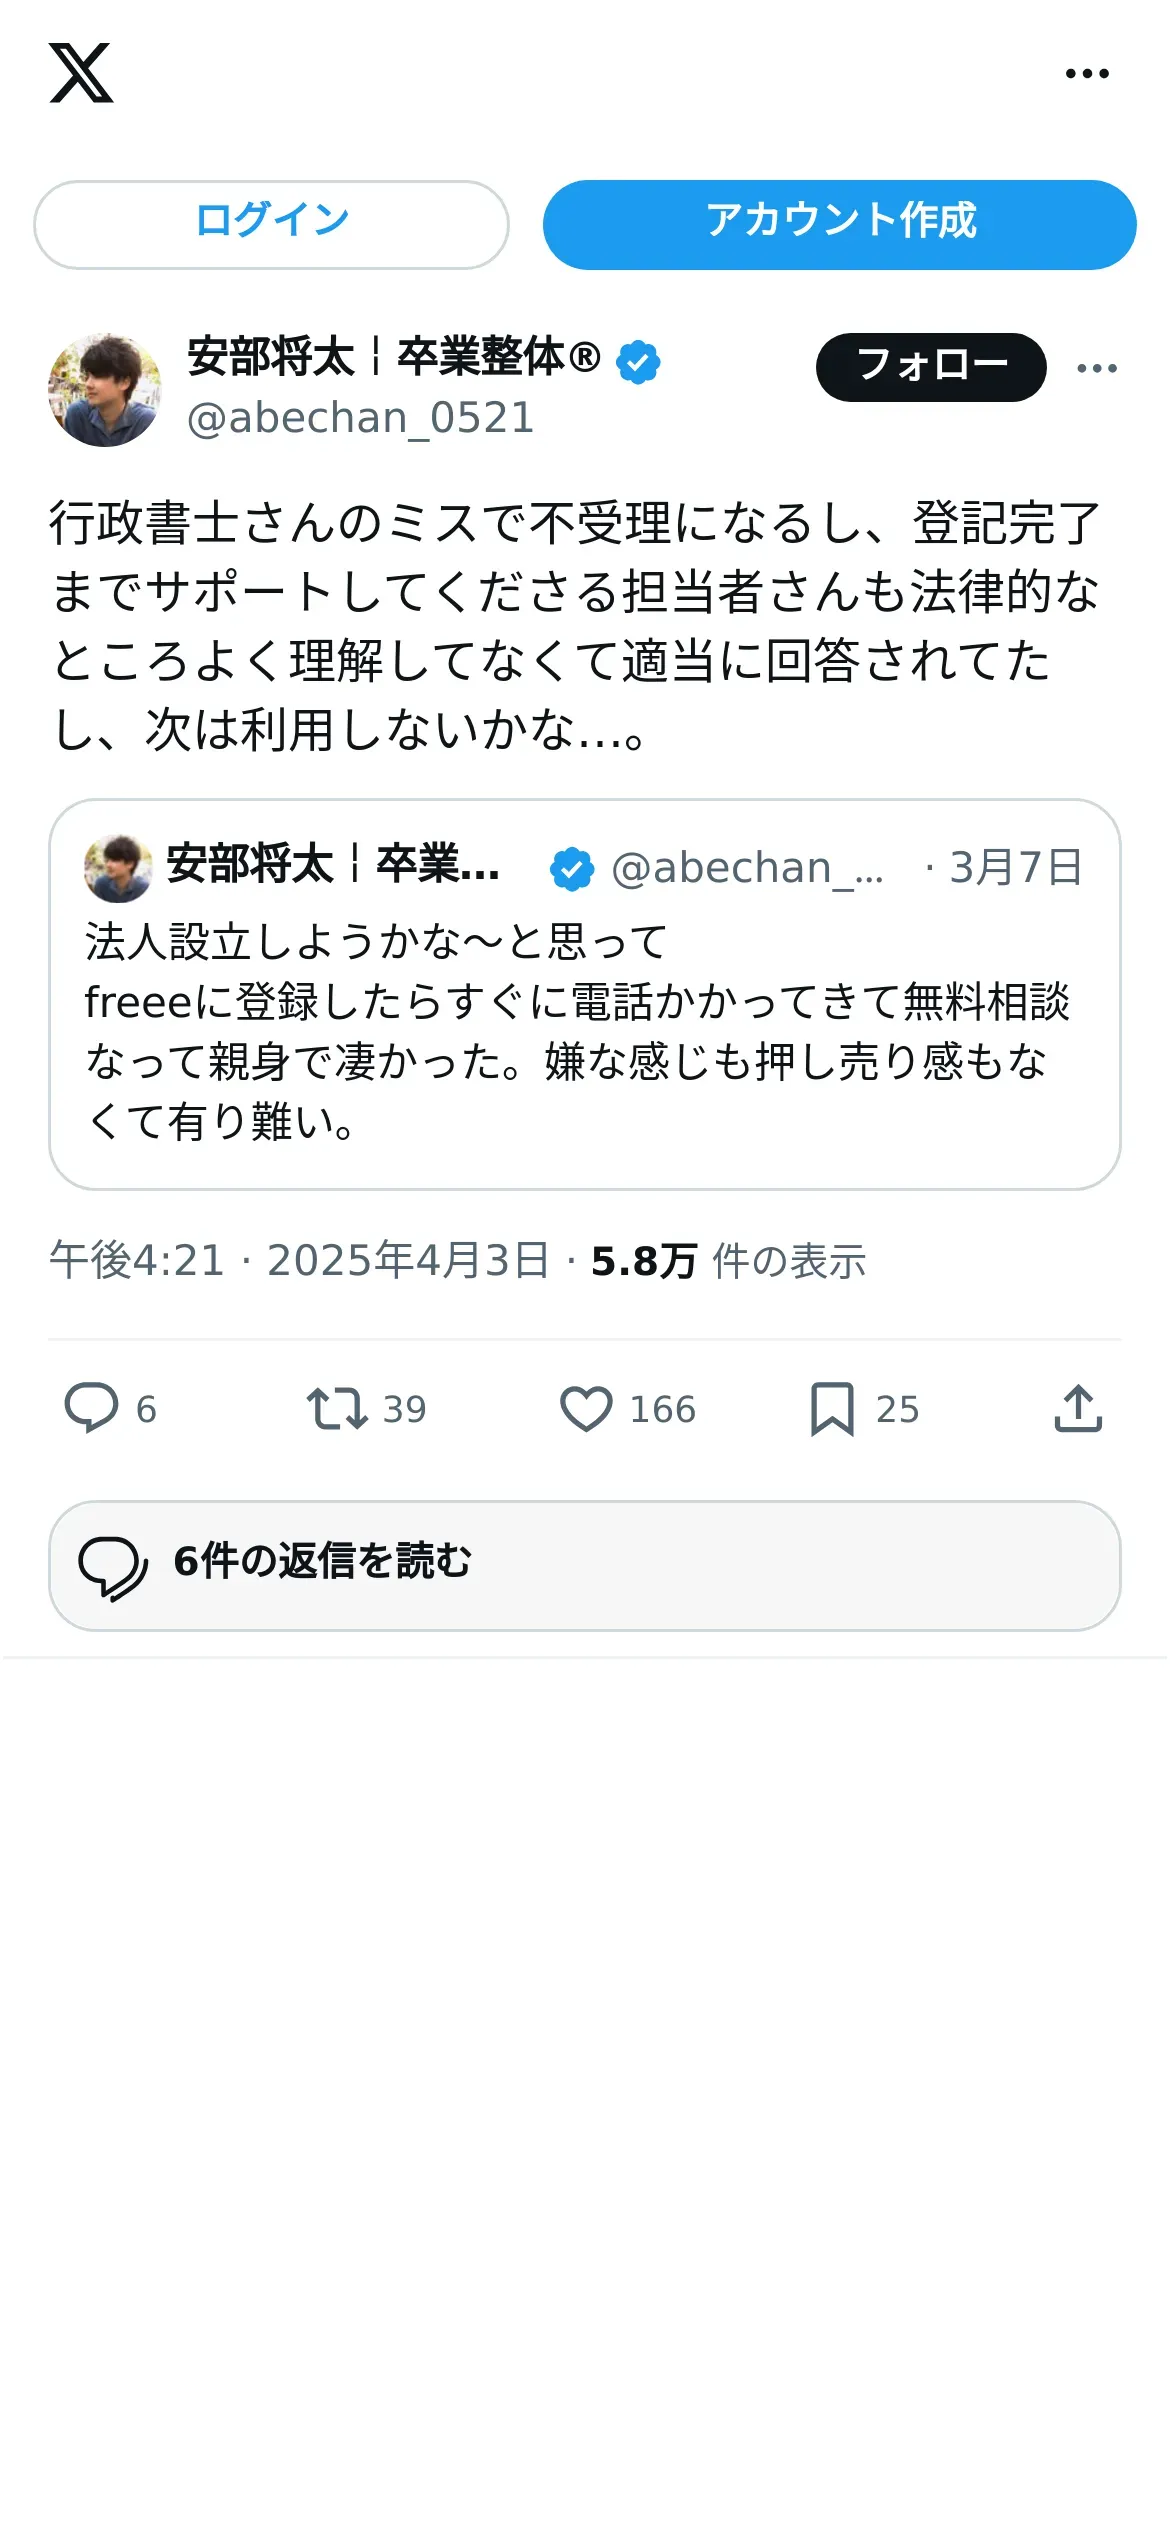Click the repost icon with 39

coord(337,1408)
